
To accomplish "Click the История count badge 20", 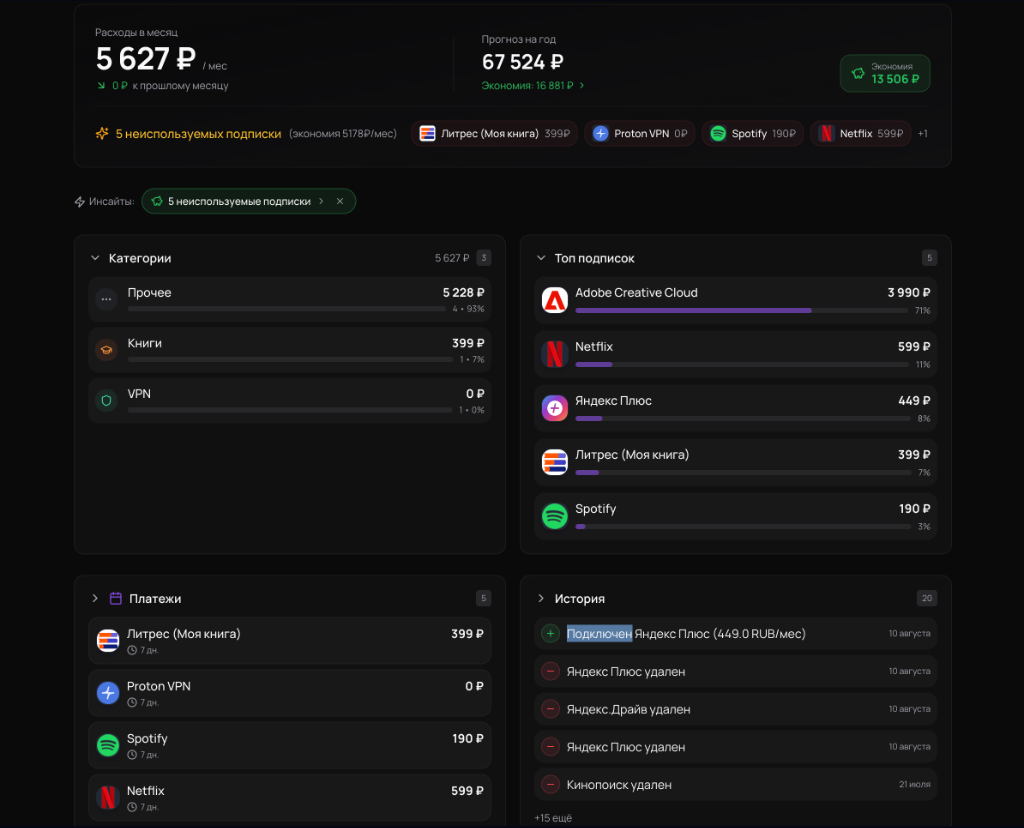I will pyautogui.click(x=927, y=598).
